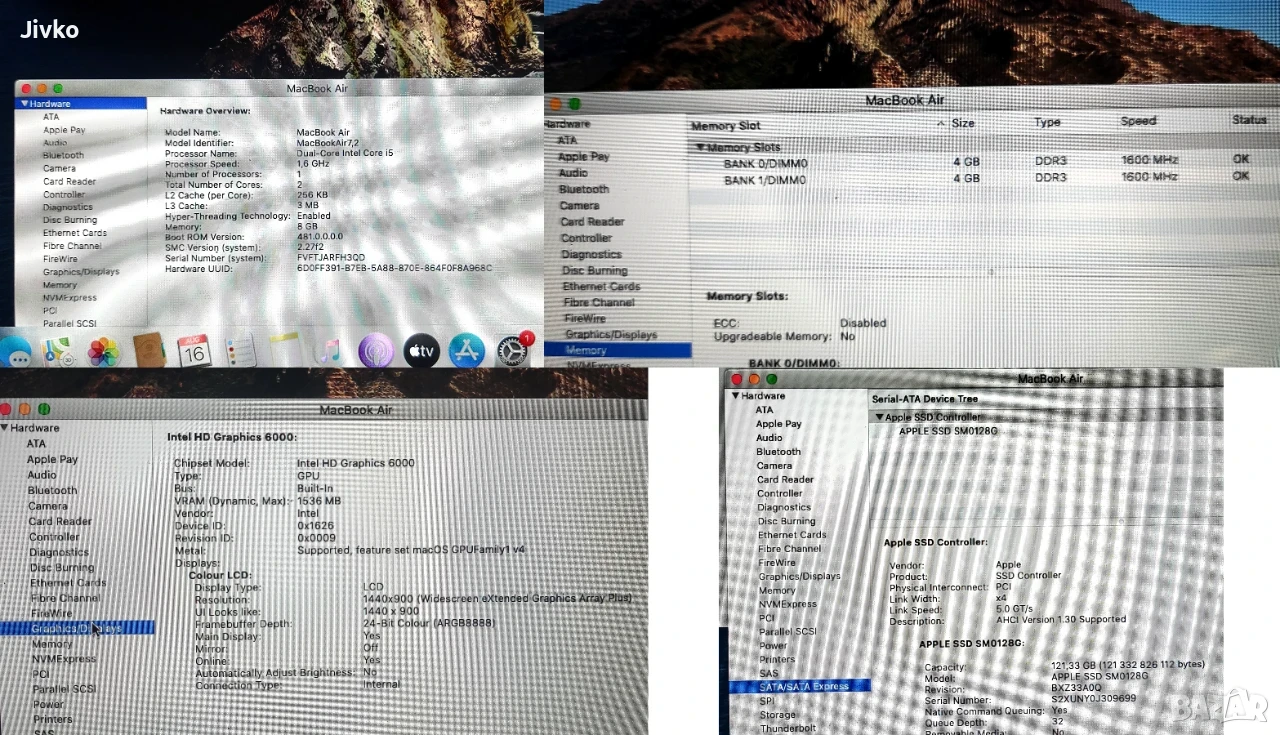Open the Notes app in the Dock
1280x735 pixels.
[x=285, y=350]
